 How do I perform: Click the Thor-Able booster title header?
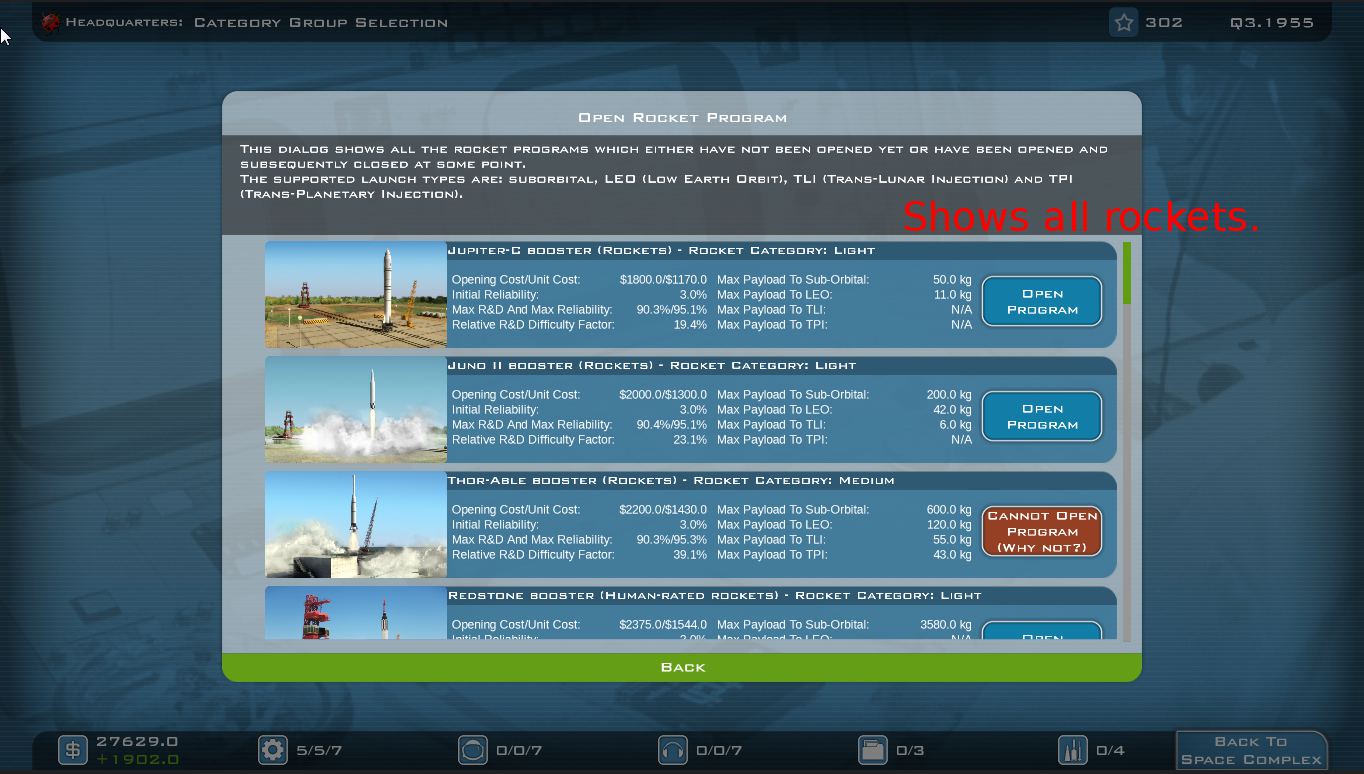click(x=671, y=480)
